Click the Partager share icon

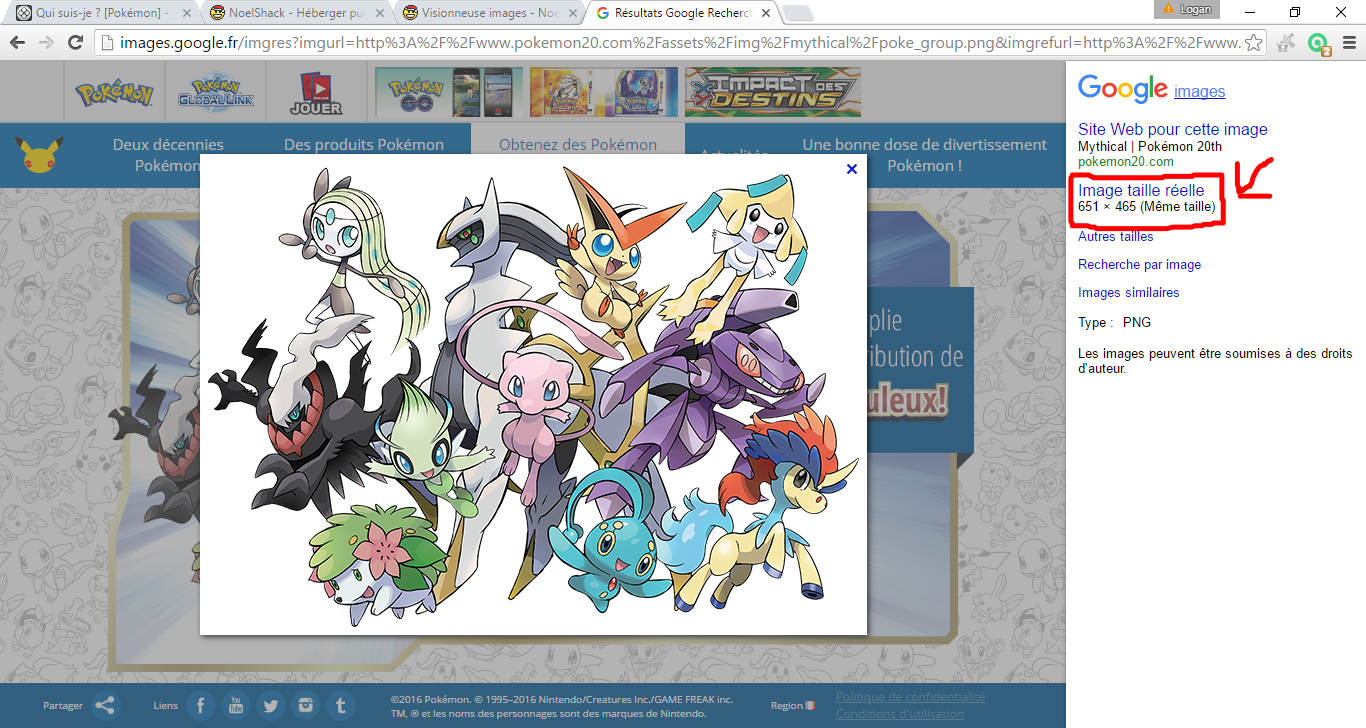[x=105, y=705]
